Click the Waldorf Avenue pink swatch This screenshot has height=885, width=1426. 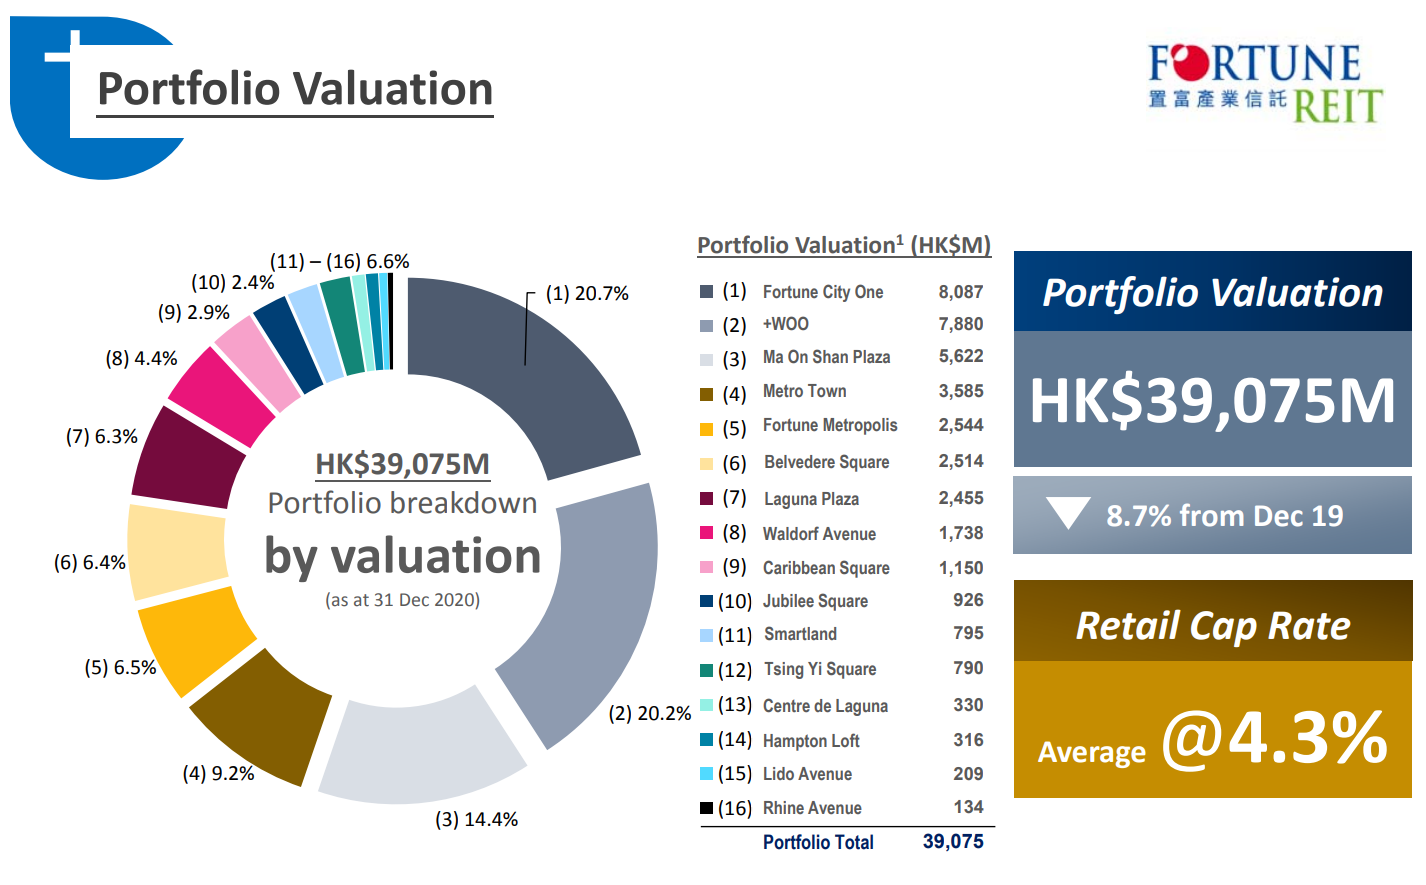click(706, 533)
